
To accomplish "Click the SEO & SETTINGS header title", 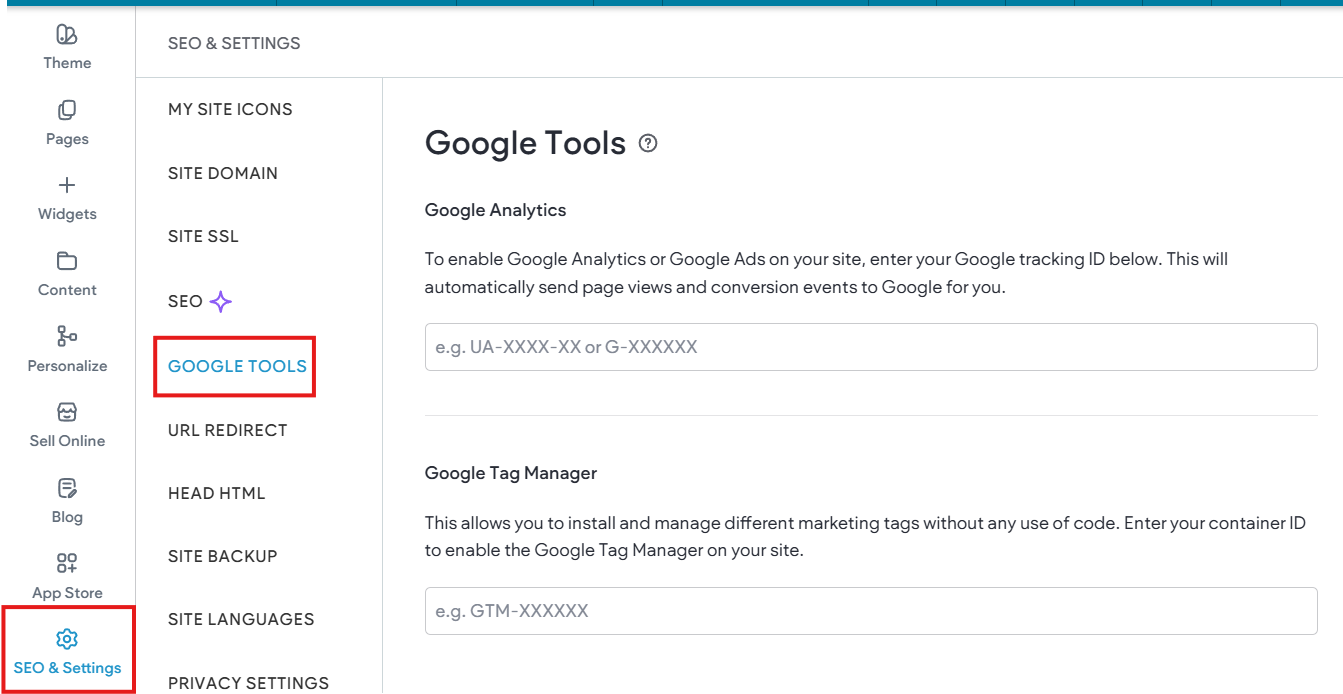I will [234, 43].
